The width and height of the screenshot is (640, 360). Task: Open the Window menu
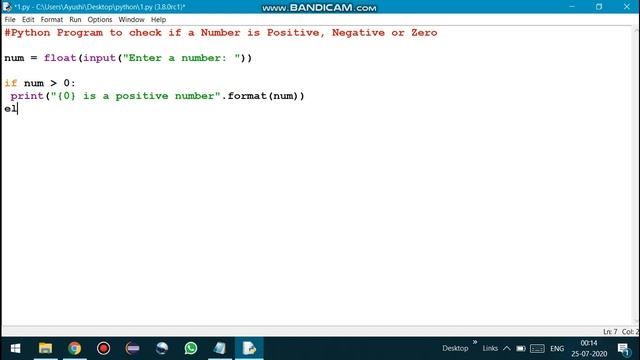point(131,20)
